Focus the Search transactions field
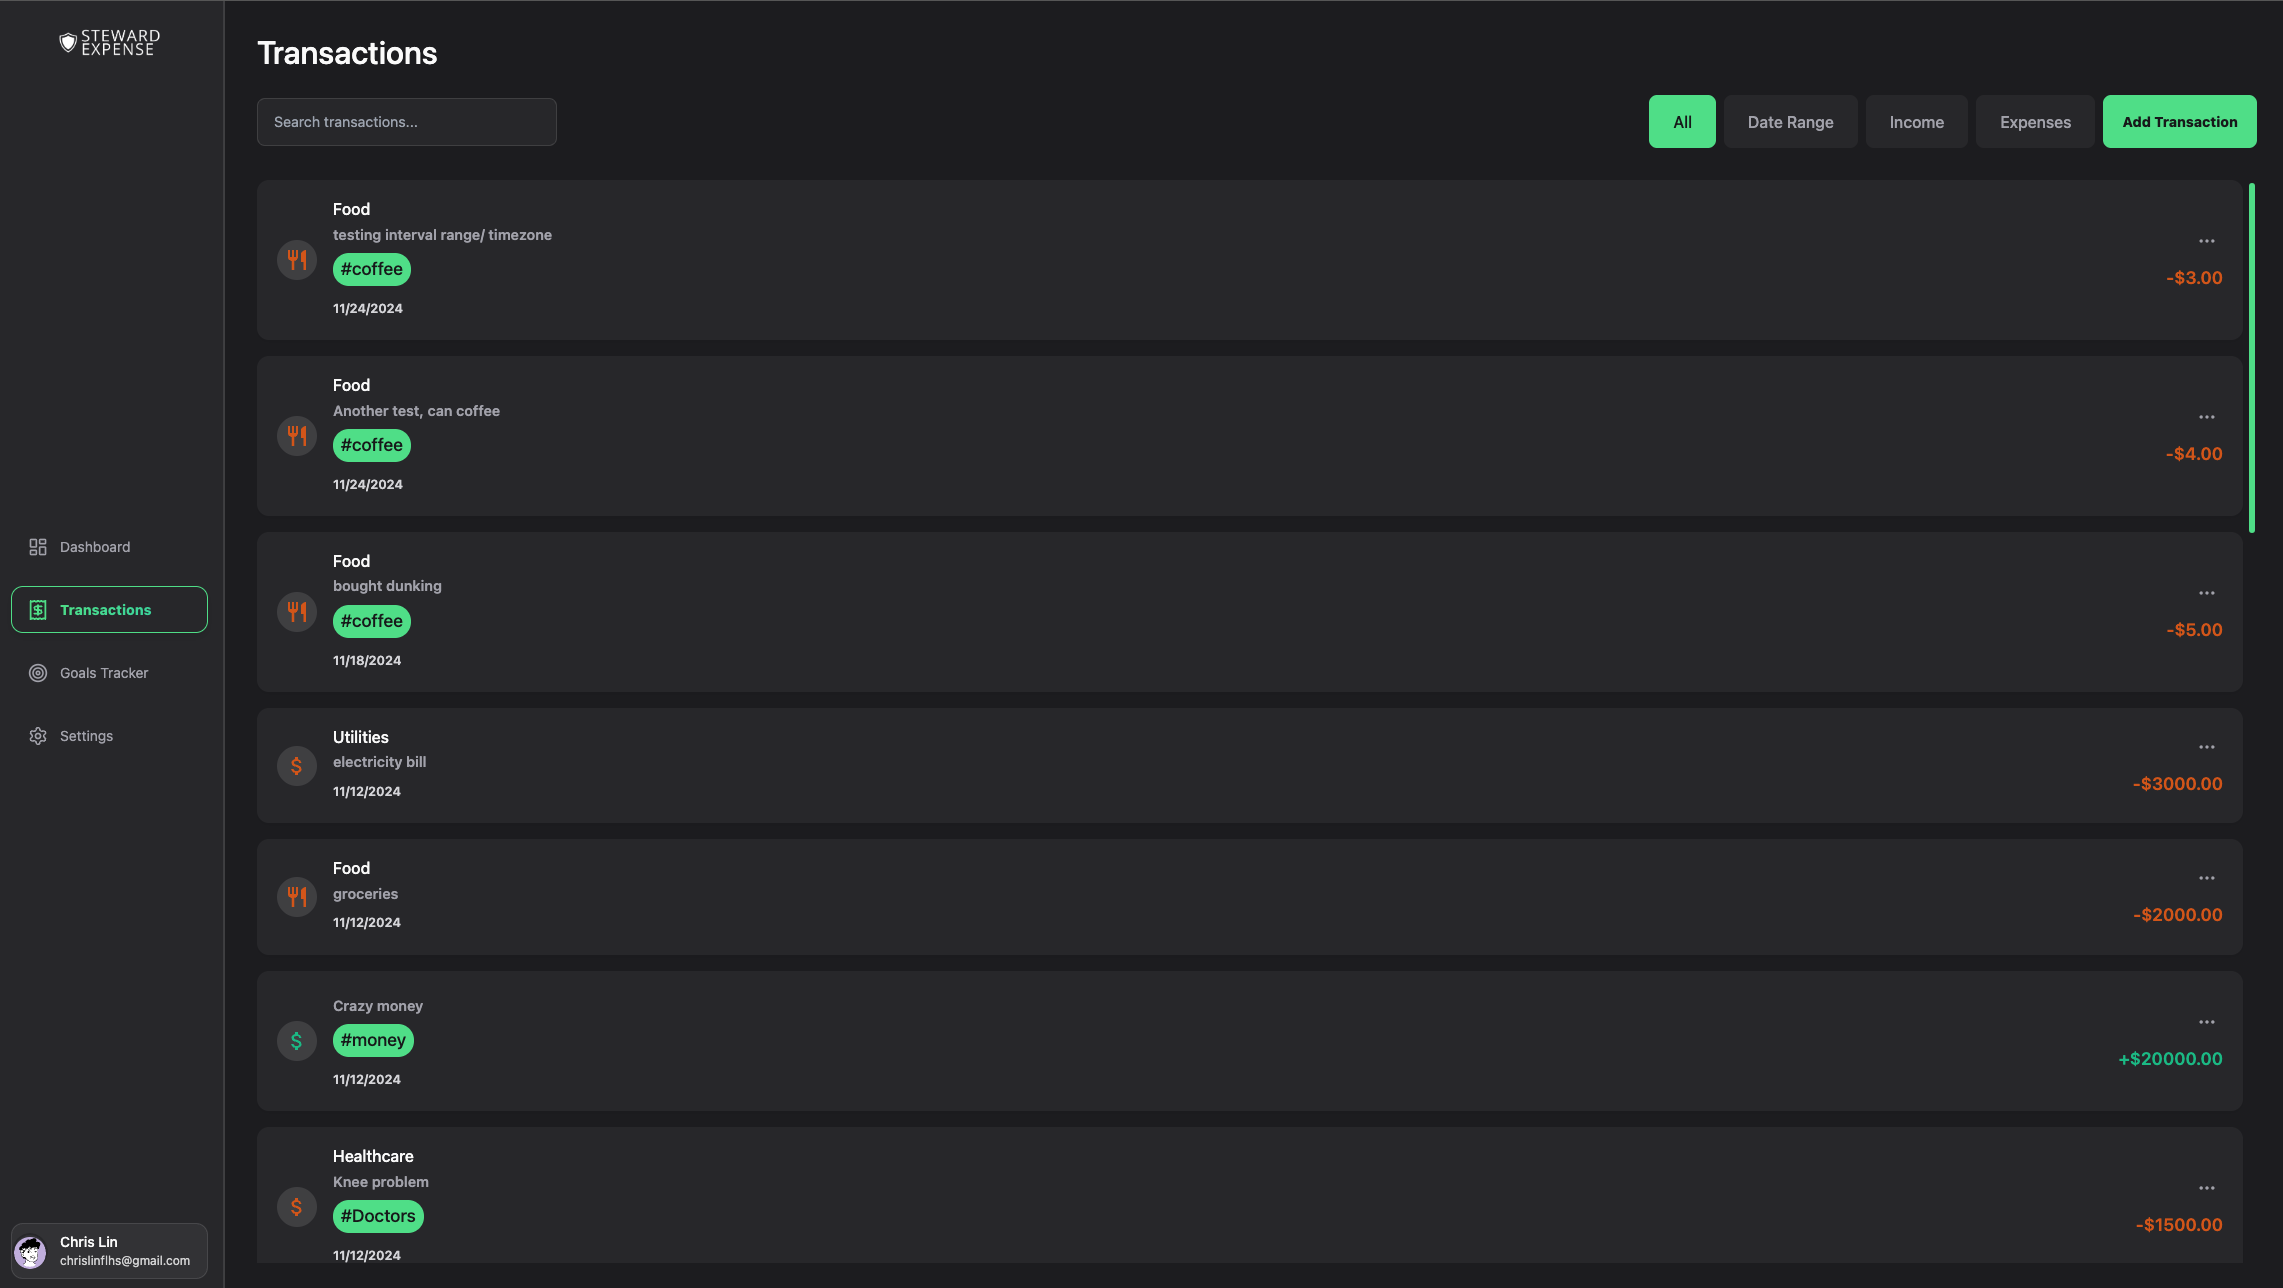2283x1288 pixels. tap(407, 122)
